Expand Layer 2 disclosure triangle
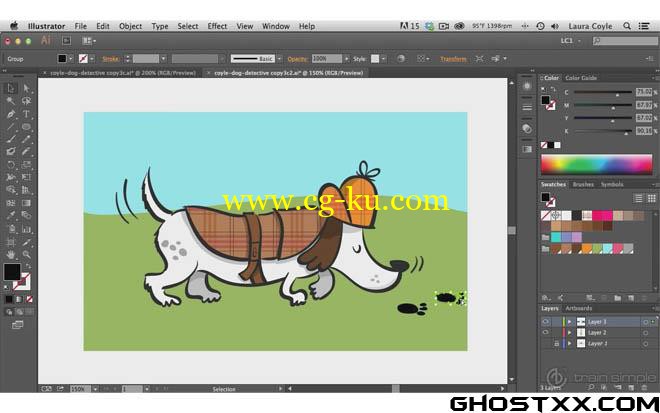Image resolution: width=660 pixels, height=413 pixels. [x=570, y=333]
